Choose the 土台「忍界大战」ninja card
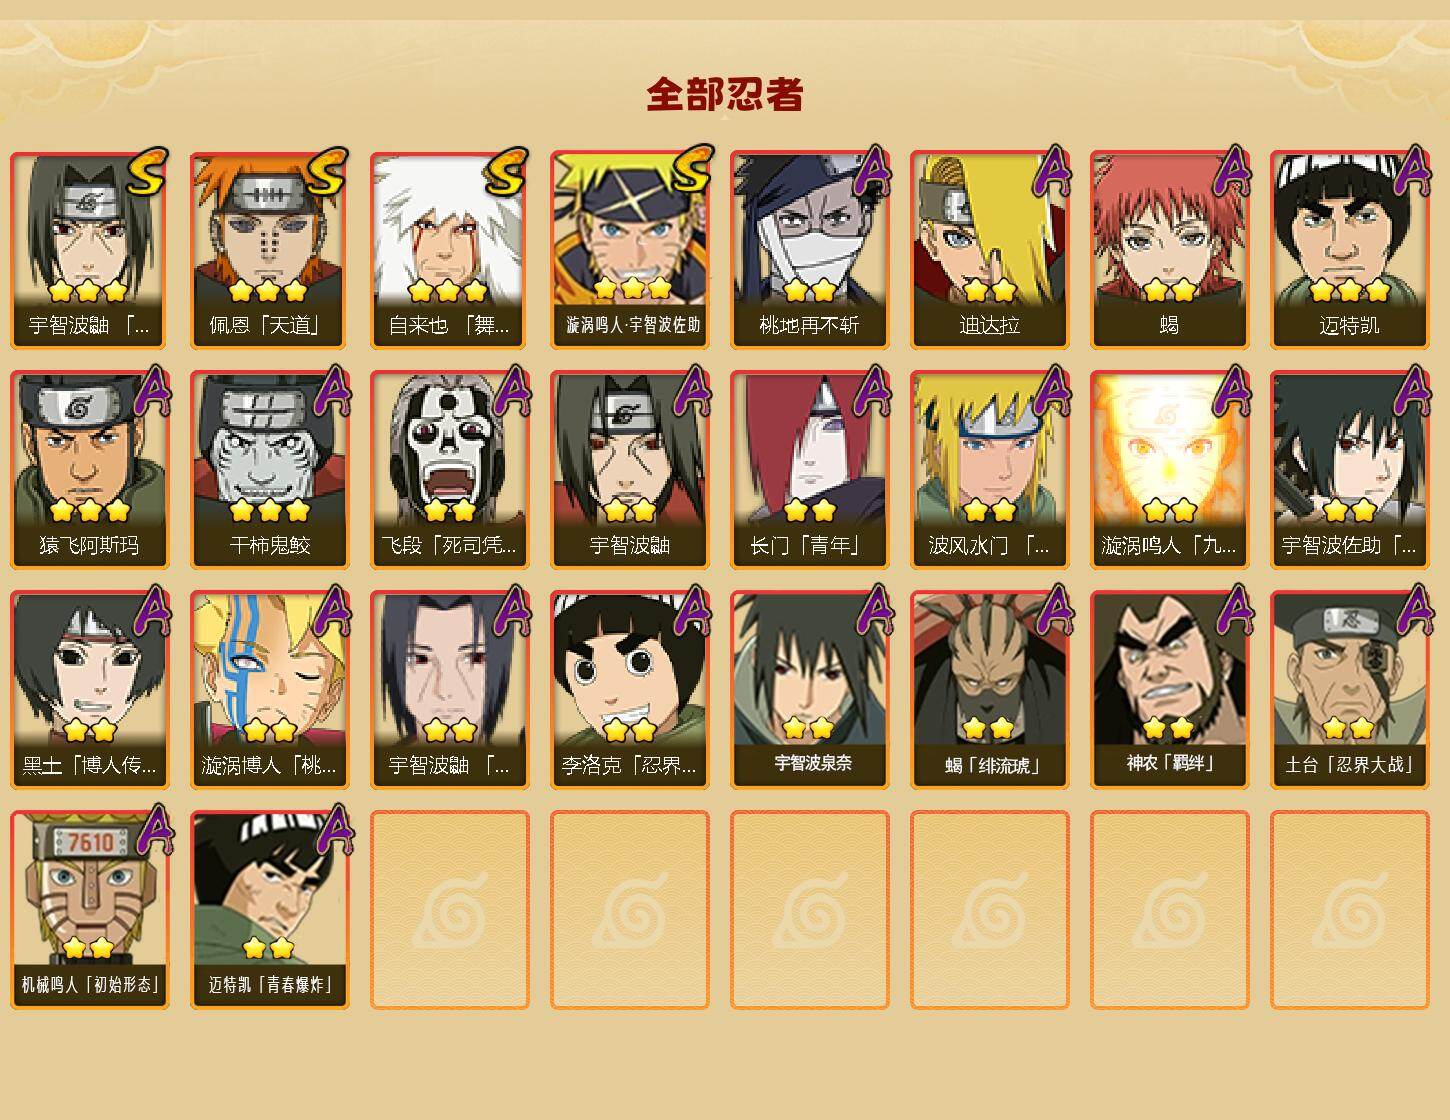This screenshot has width=1450, height=1120. pos(1350,690)
